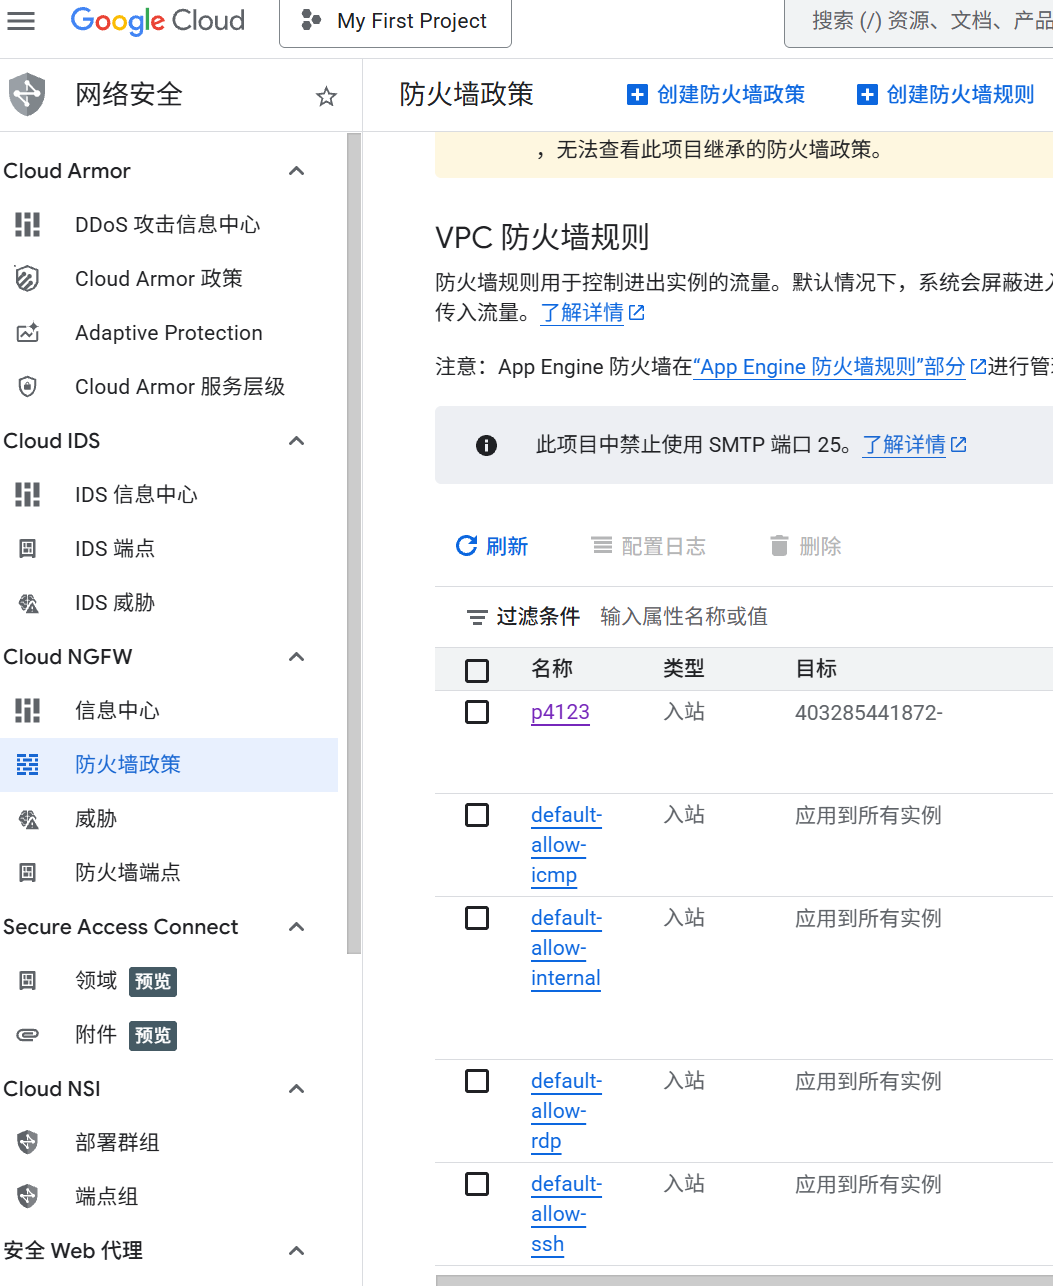Screen dimensions: 1053x1286
Task: Click the IDS 威胁 icon in sidebar
Action: 28,603
